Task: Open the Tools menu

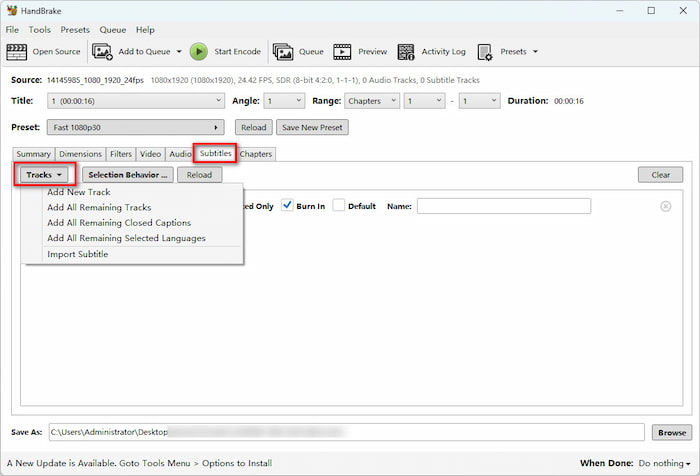Action: coord(40,30)
